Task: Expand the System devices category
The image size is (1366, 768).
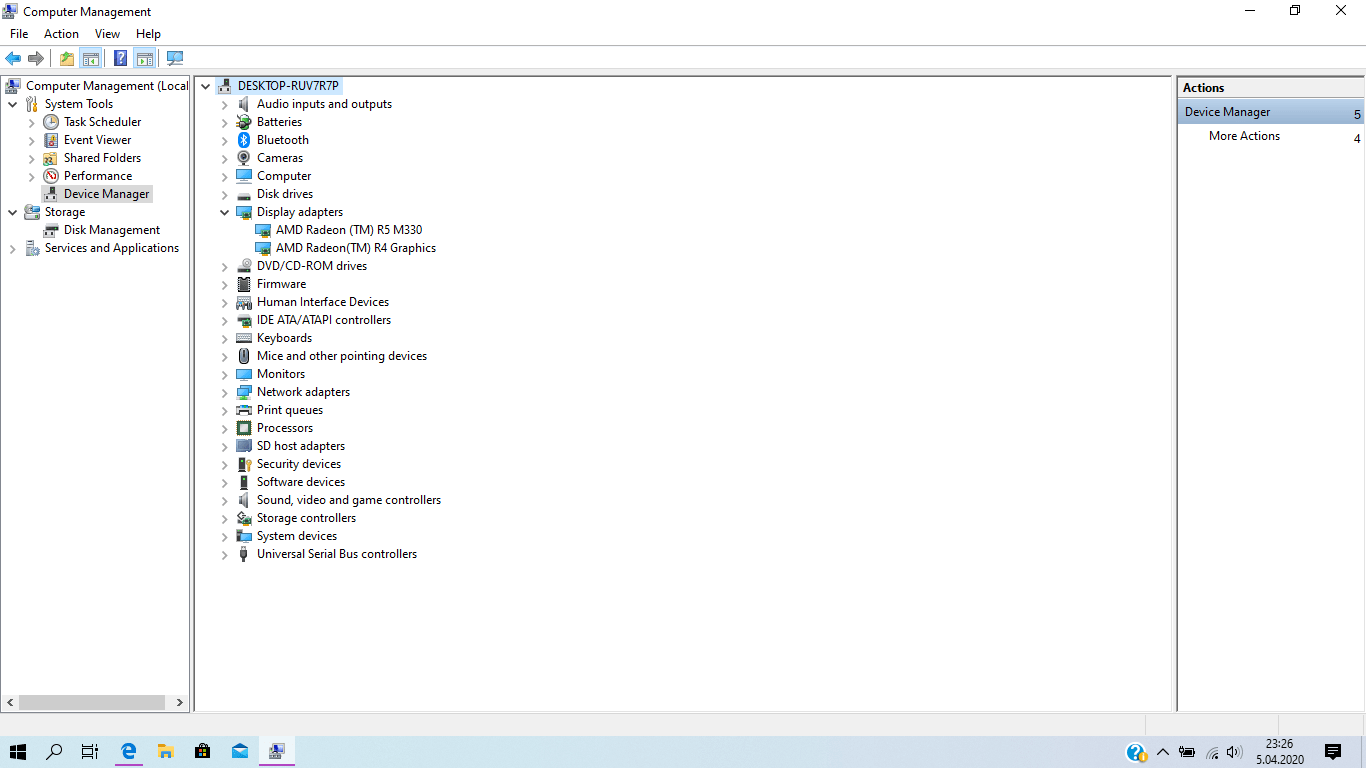Action: click(x=225, y=536)
